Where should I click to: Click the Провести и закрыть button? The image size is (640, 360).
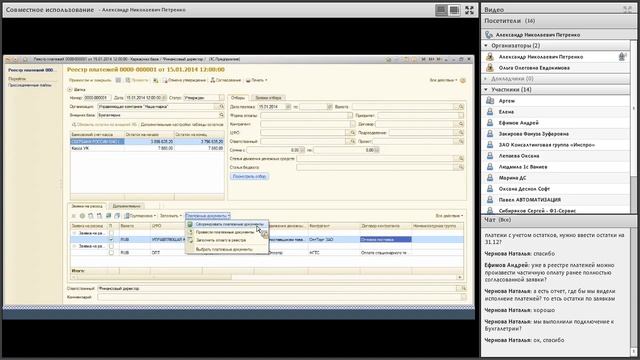click(90, 80)
